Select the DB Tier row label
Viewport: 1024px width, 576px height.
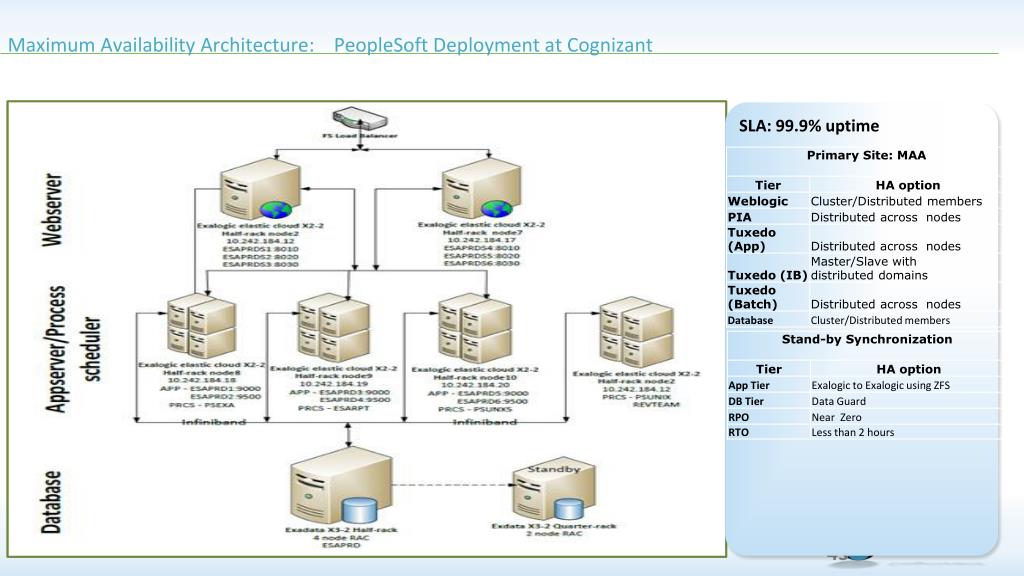click(x=746, y=402)
